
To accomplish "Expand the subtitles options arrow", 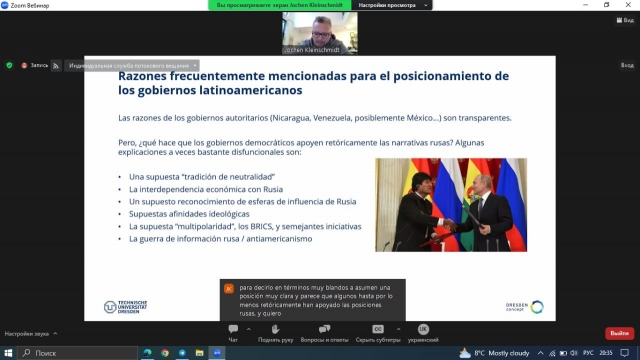I will point(398,329).
